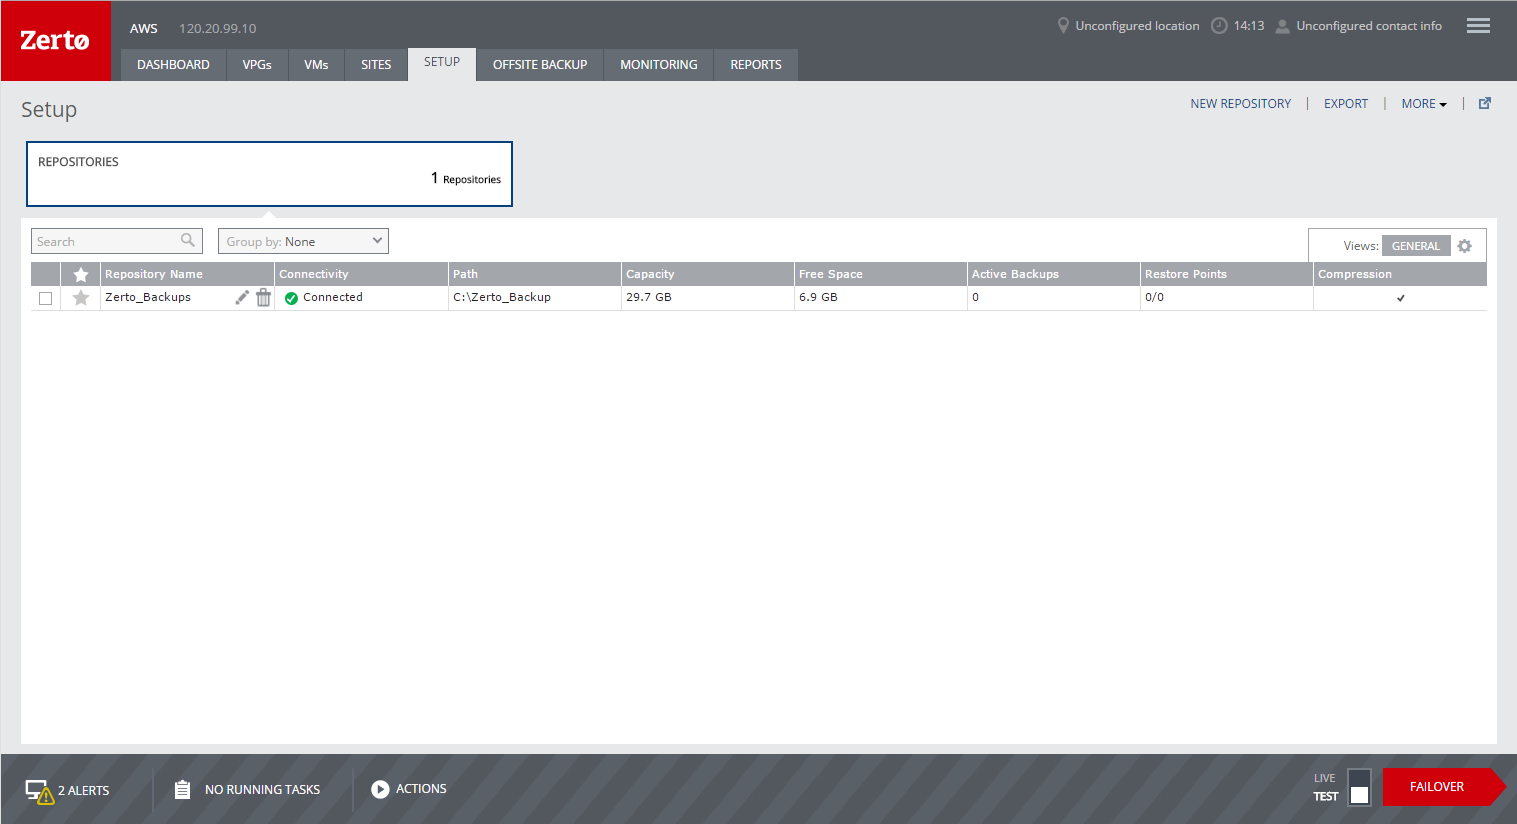Click the 120.20.99.10 IP address
Image resolution: width=1517 pixels, height=824 pixels.
coord(218,28)
